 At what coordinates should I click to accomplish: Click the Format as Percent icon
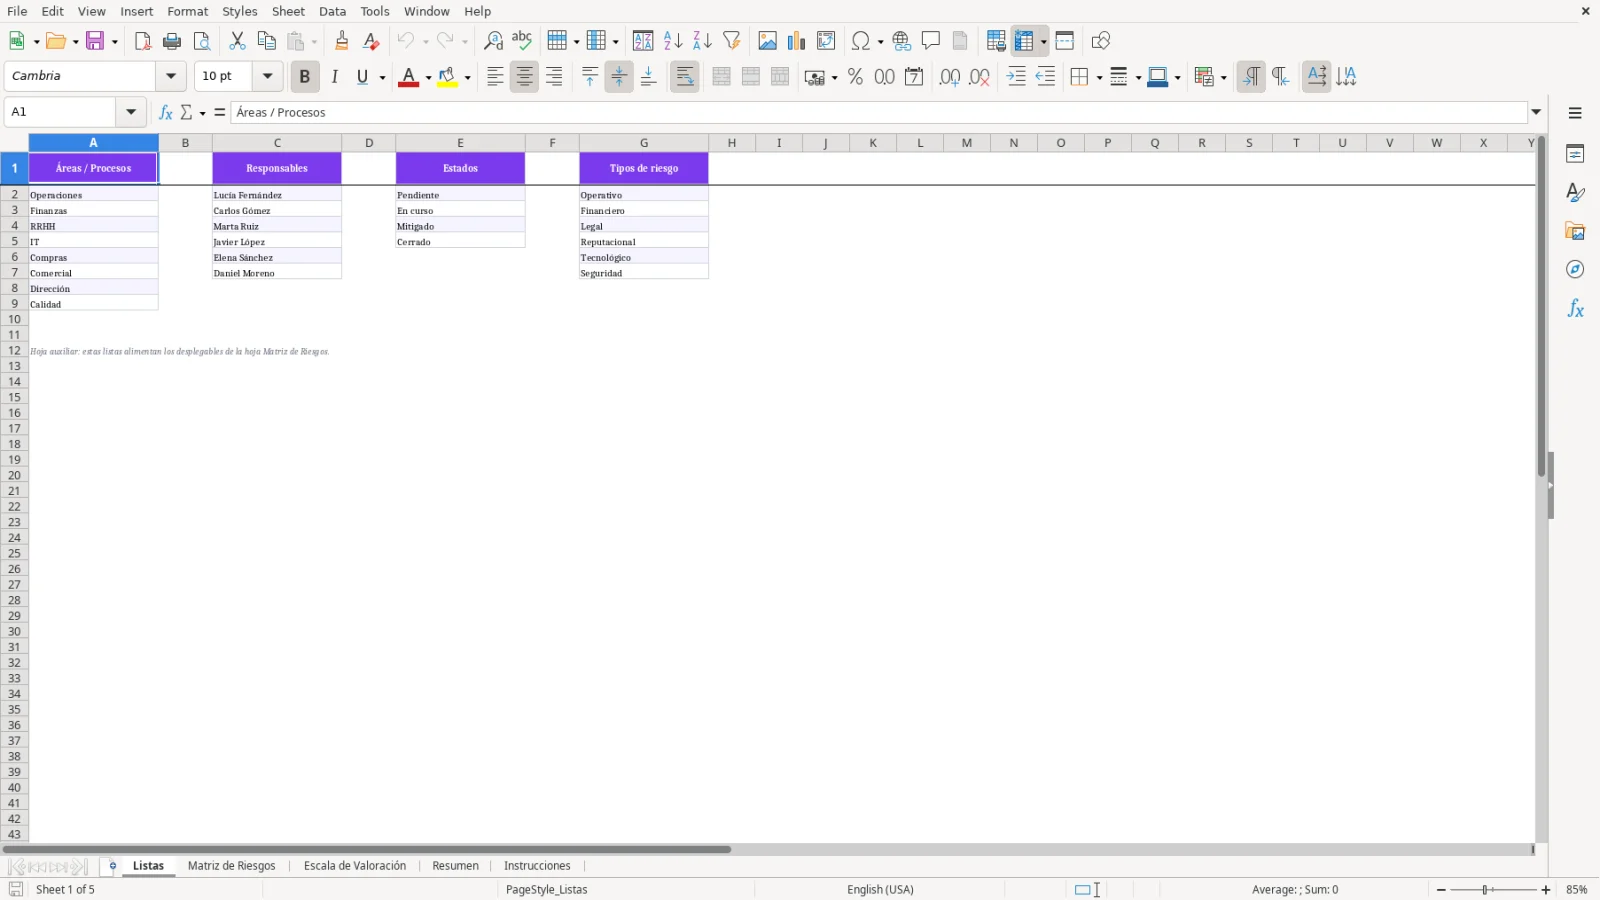click(x=855, y=77)
